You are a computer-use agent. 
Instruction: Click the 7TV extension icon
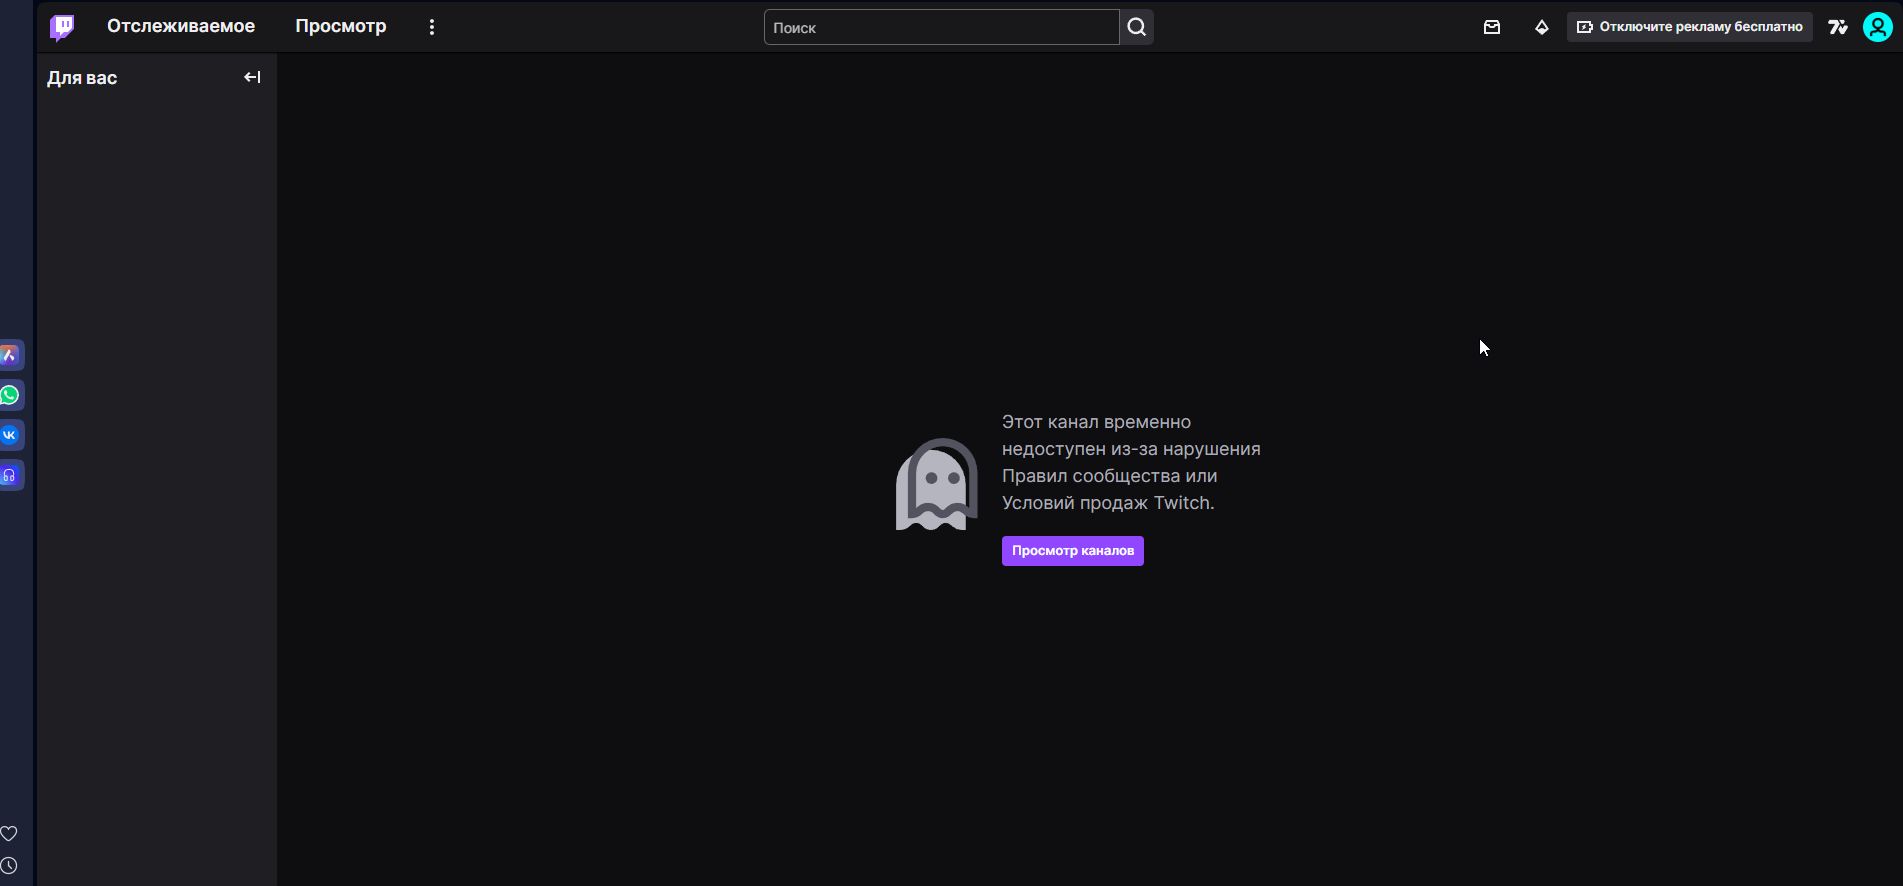(1837, 27)
